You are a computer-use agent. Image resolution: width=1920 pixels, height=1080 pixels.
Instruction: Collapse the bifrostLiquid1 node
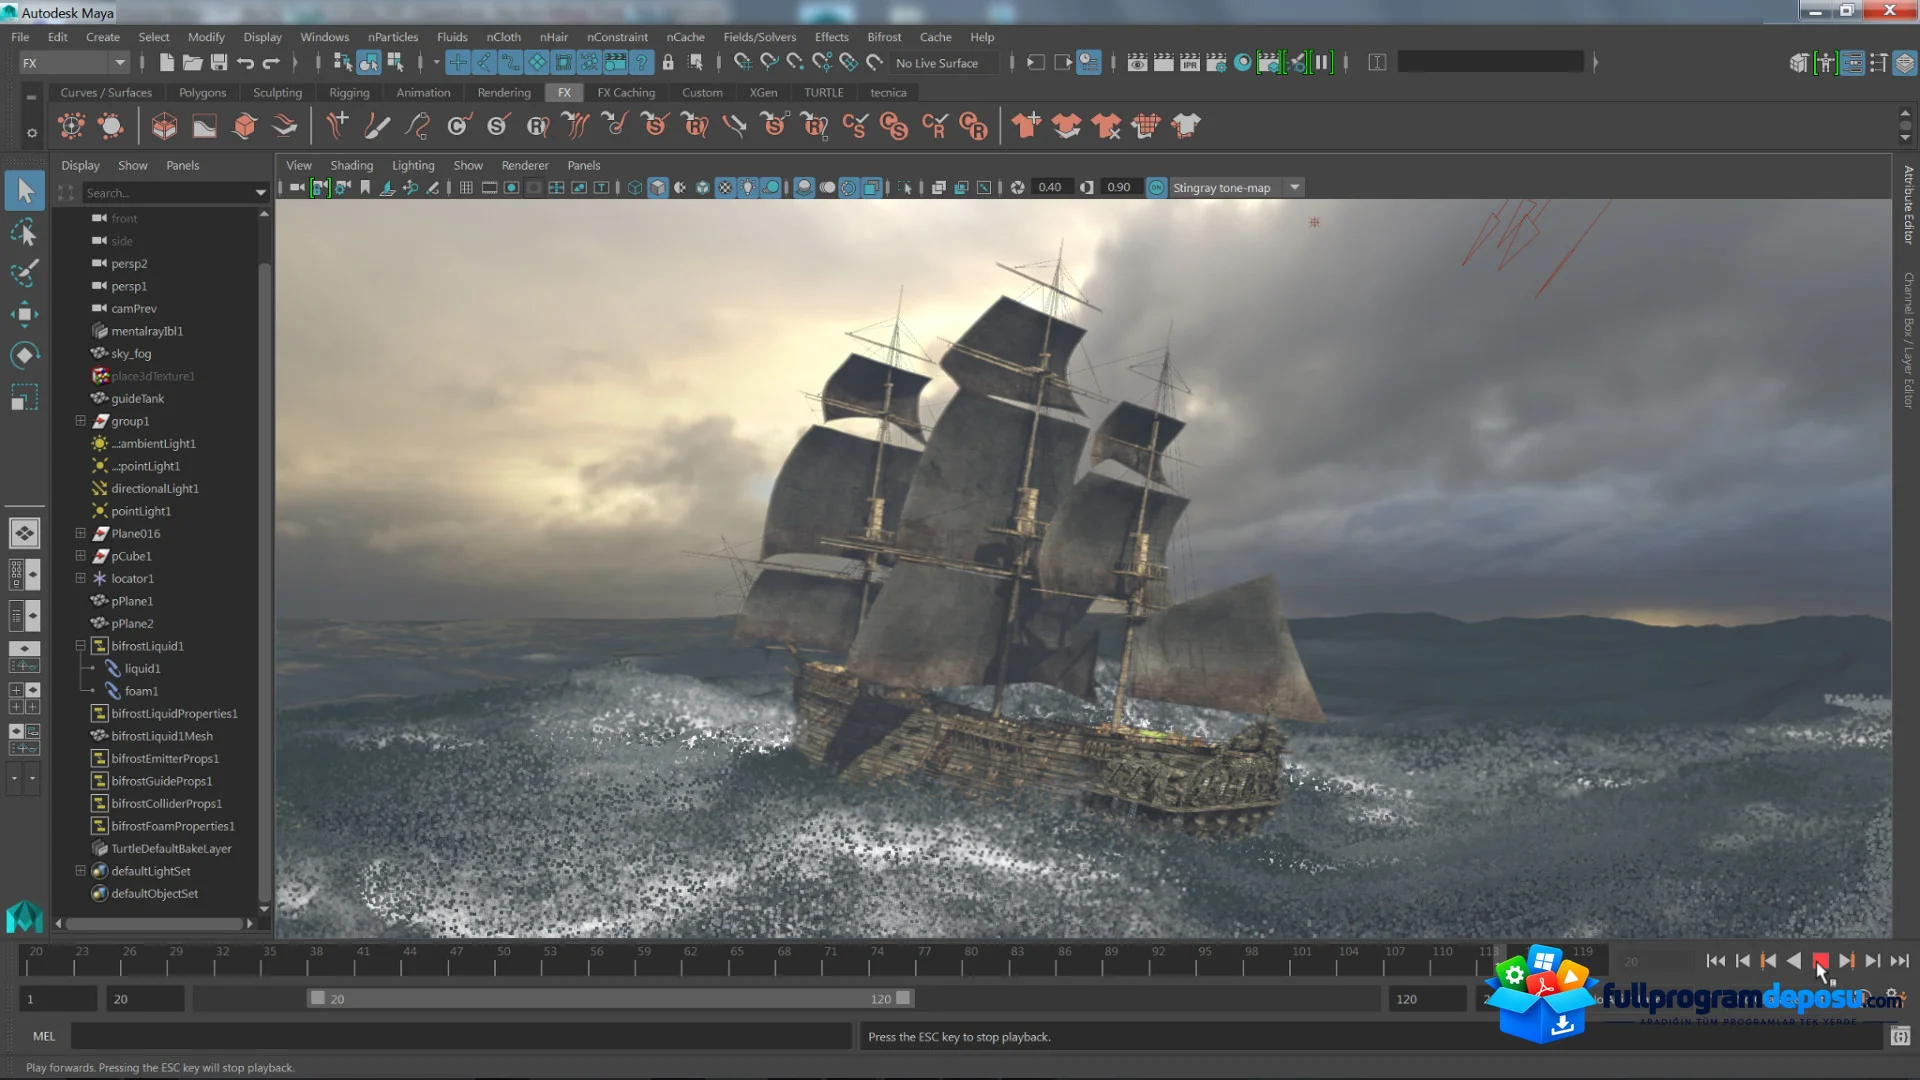(x=80, y=646)
